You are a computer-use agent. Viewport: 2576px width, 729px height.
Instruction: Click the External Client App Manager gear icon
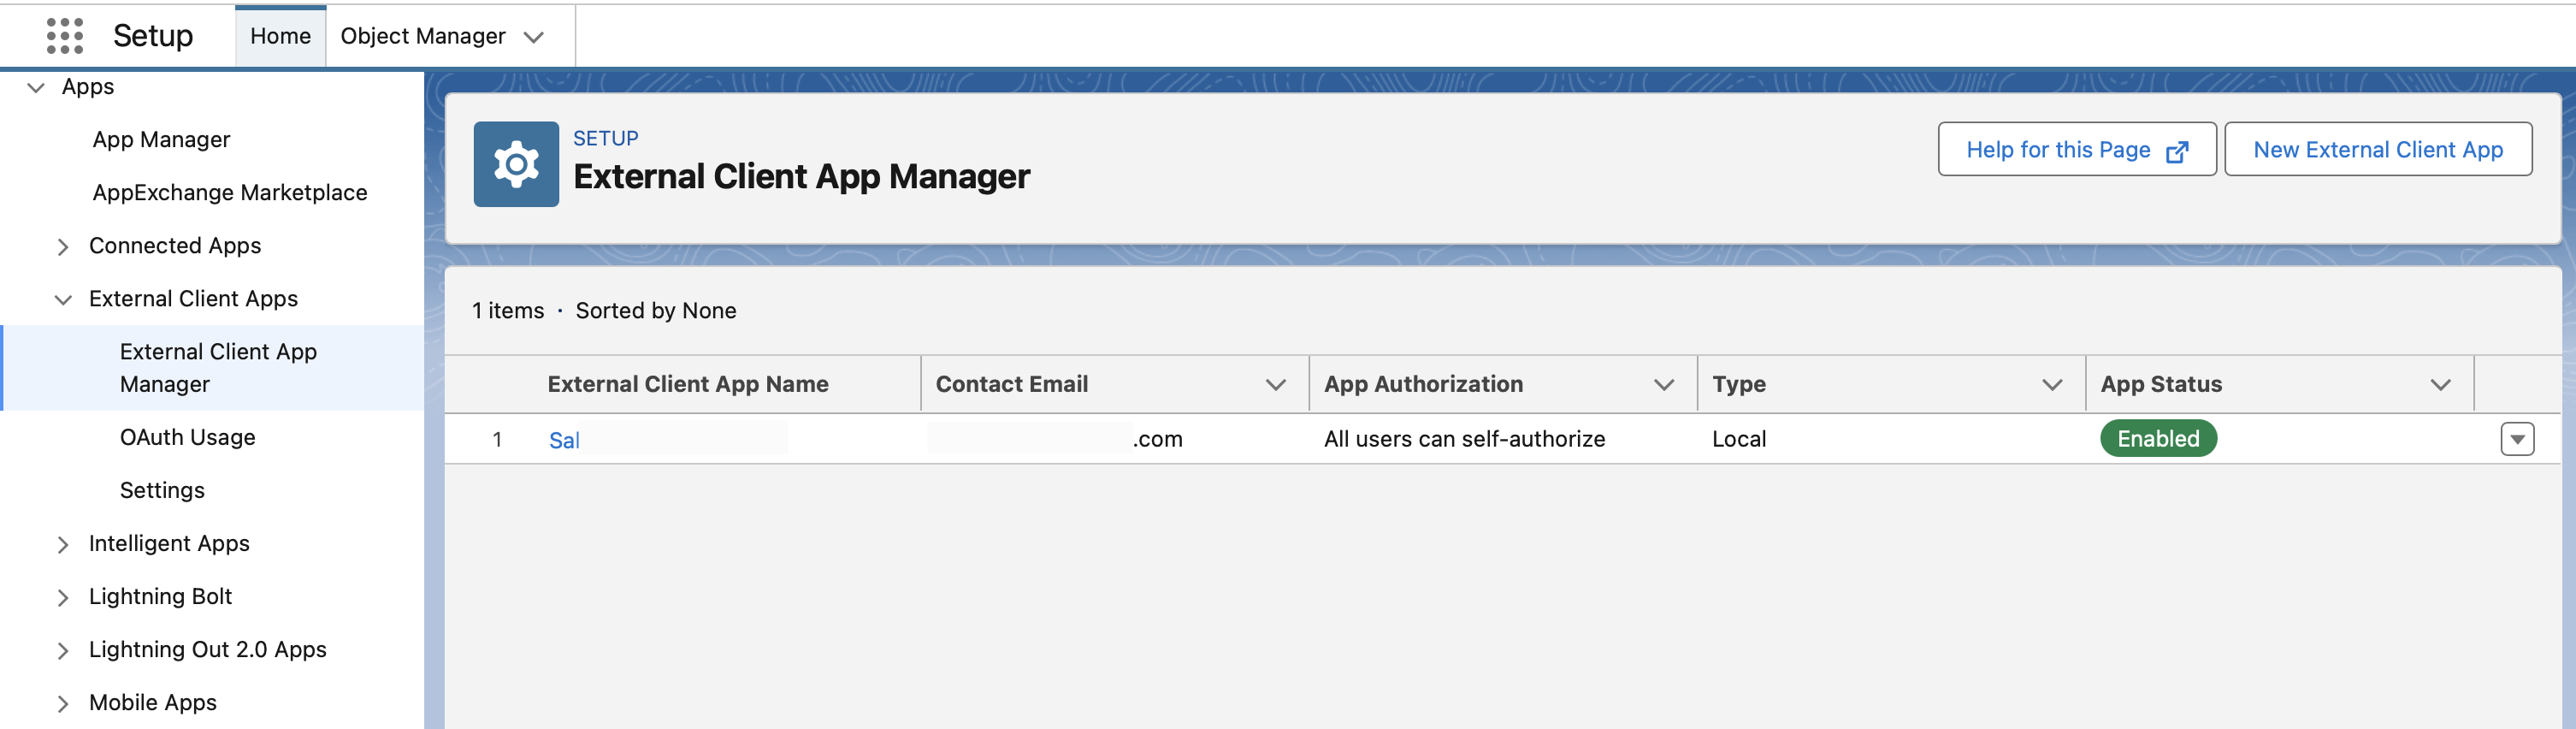(516, 164)
